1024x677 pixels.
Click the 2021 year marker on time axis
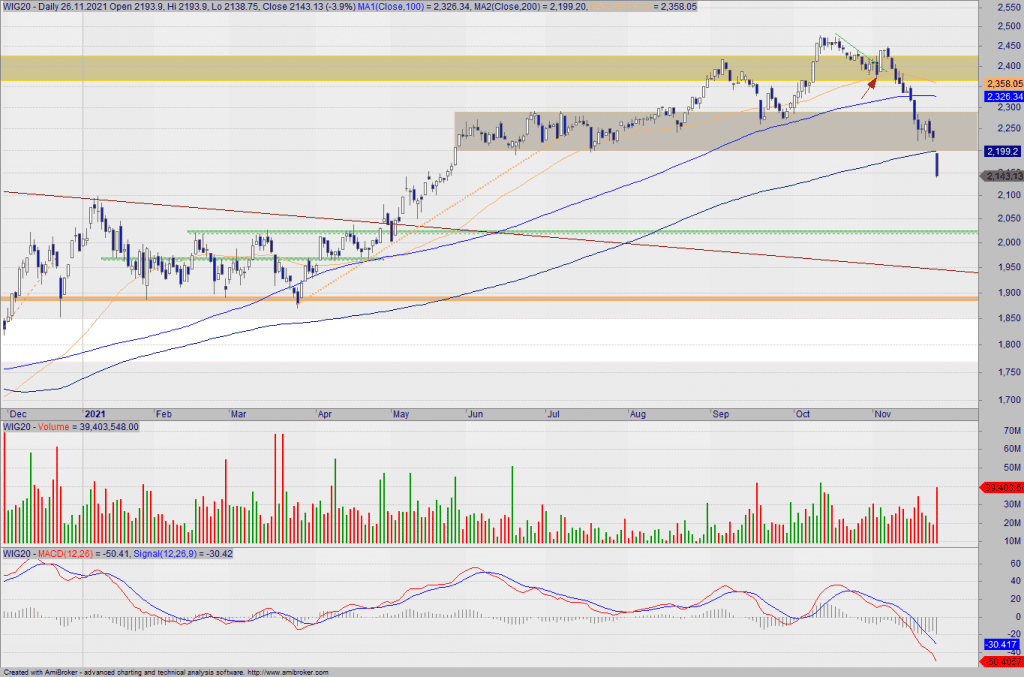(x=95, y=412)
